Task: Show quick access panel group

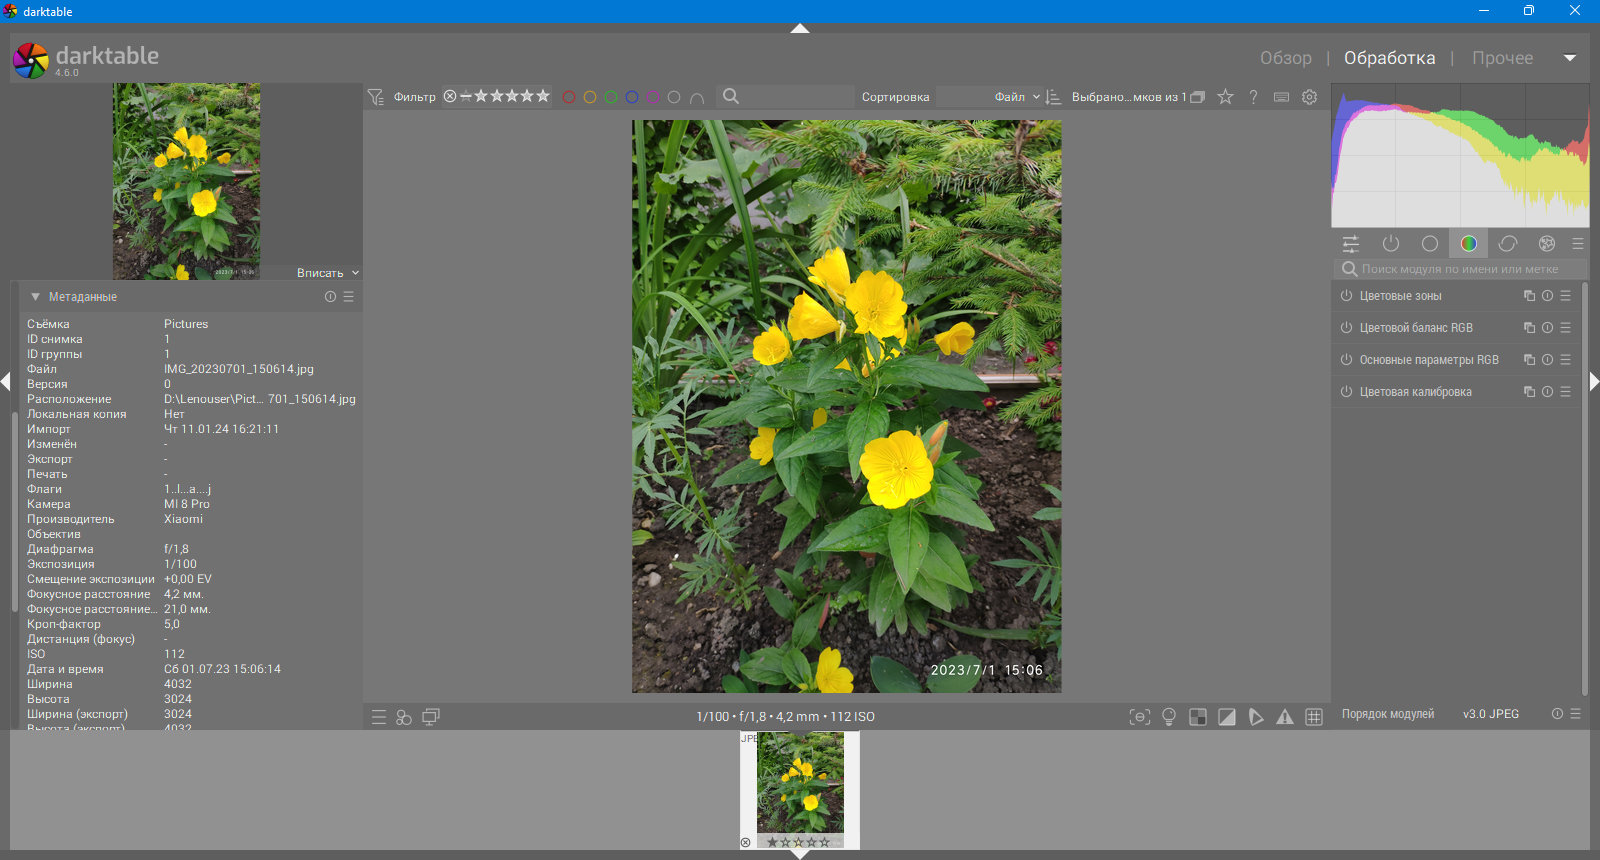Action: pyautogui.click(x=1351, y=244)
